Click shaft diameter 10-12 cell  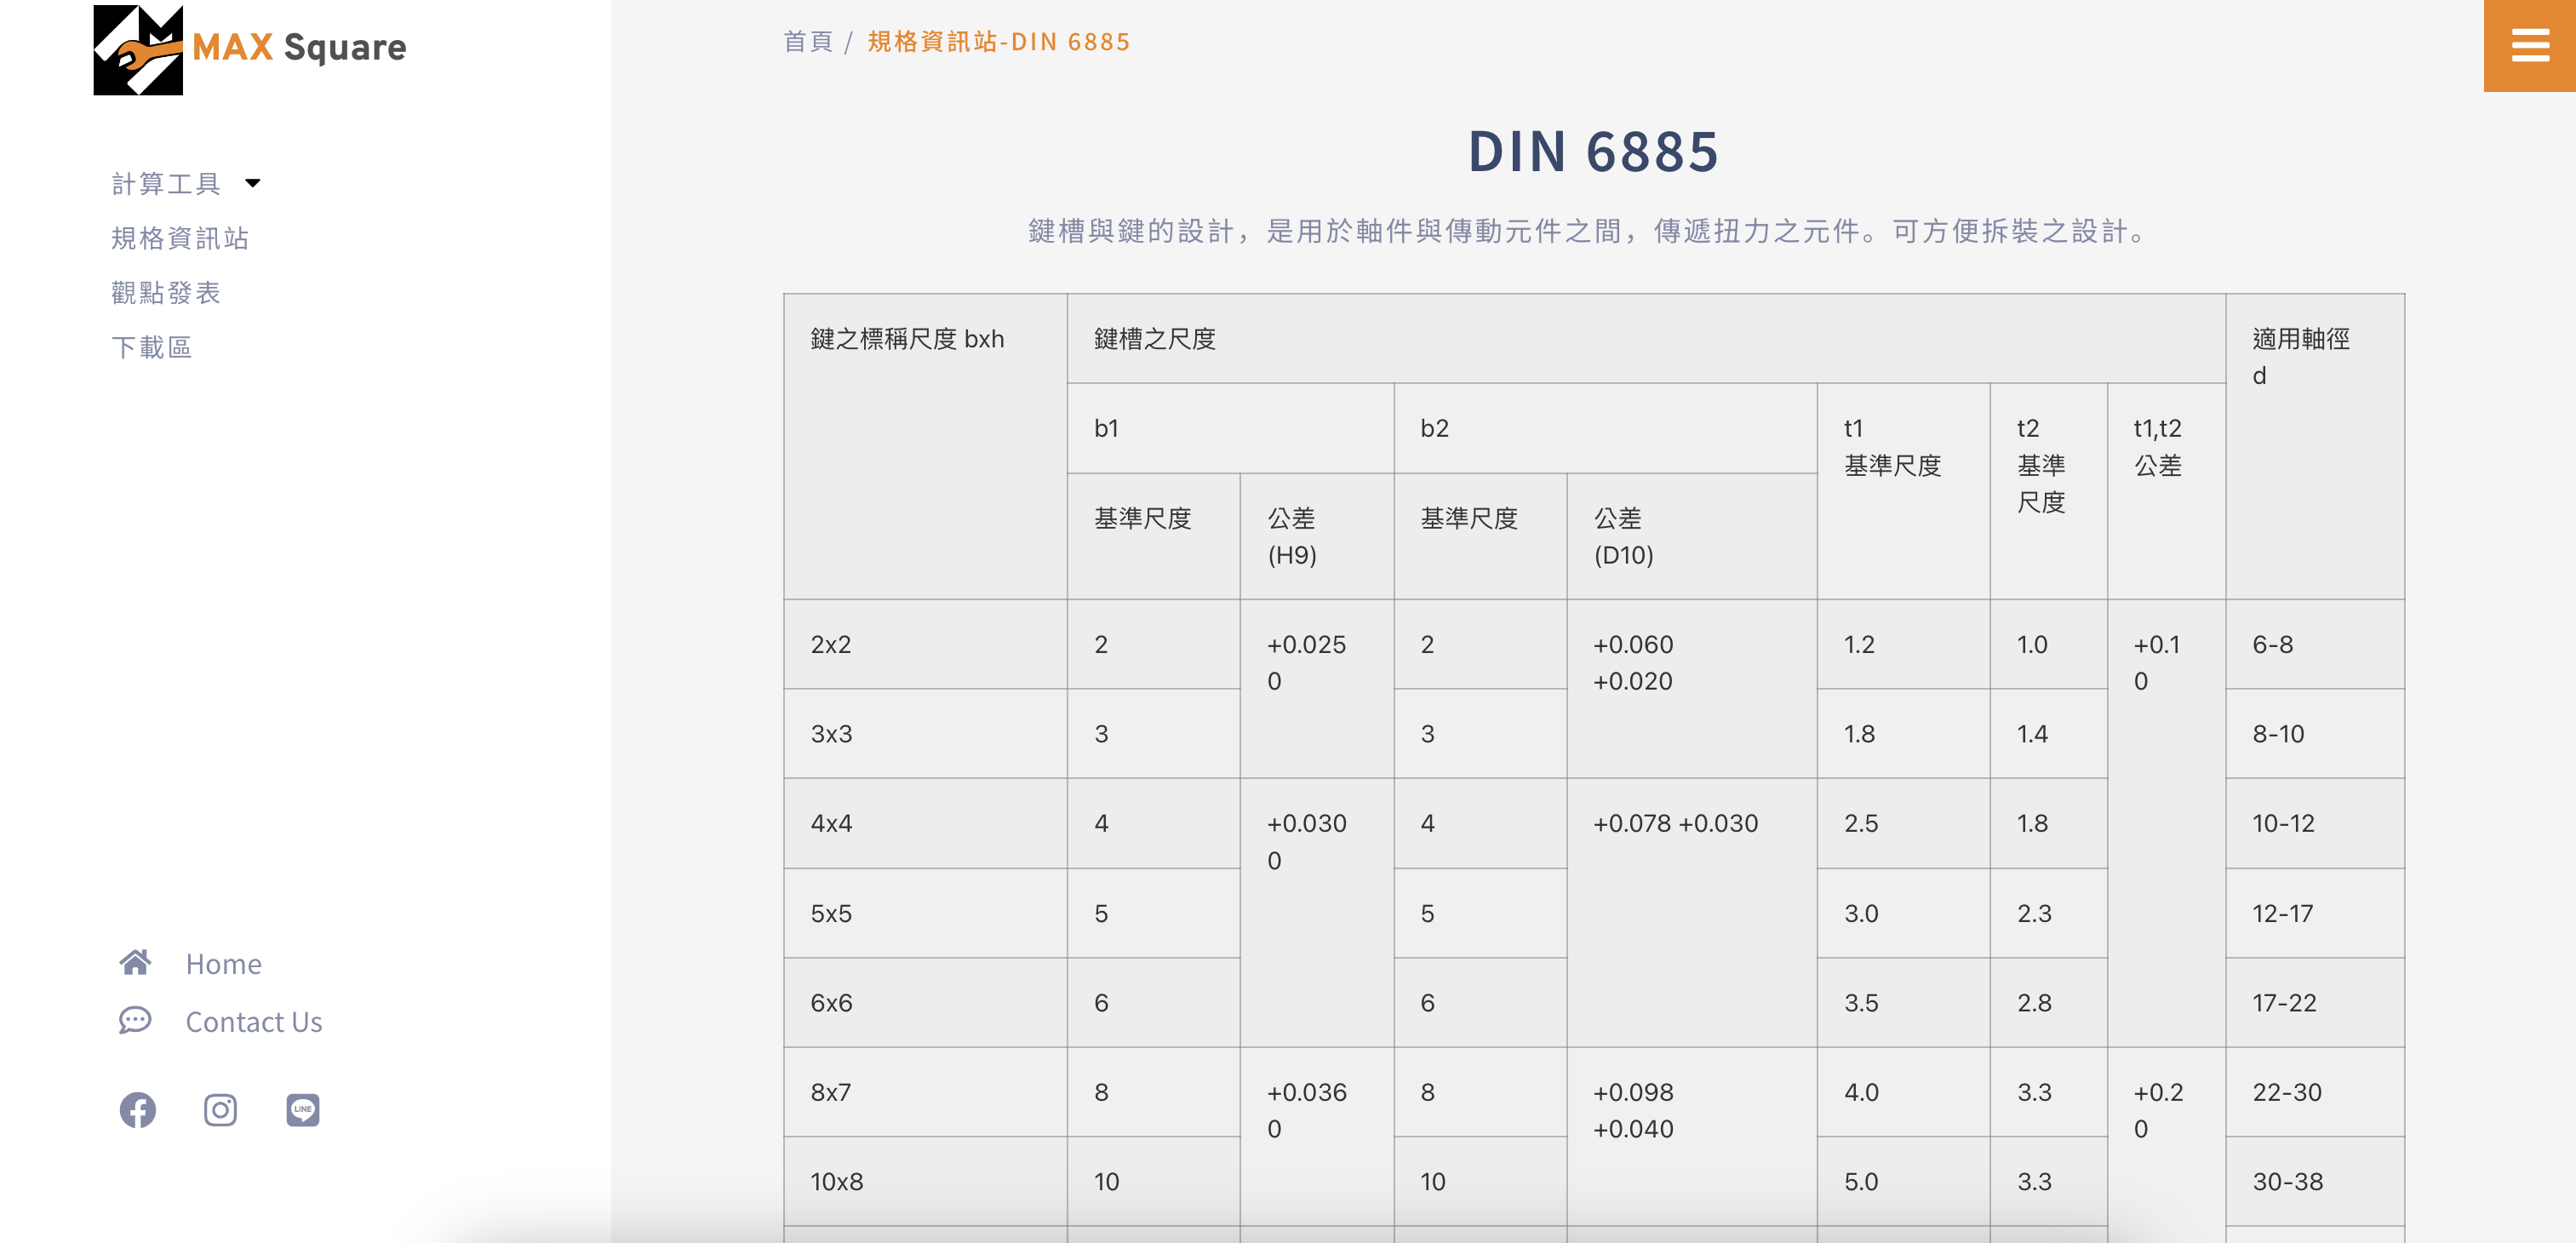(x=2315, y=823)
